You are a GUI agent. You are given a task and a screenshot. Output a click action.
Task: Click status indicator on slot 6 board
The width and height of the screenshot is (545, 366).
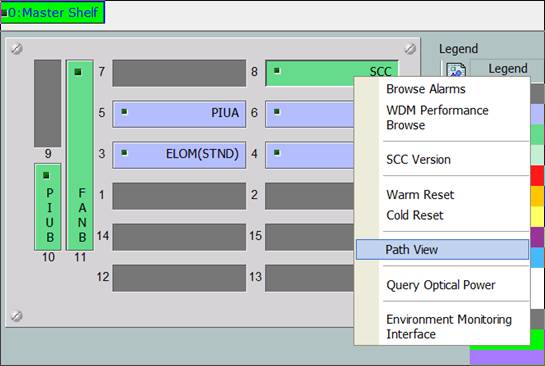277,112
